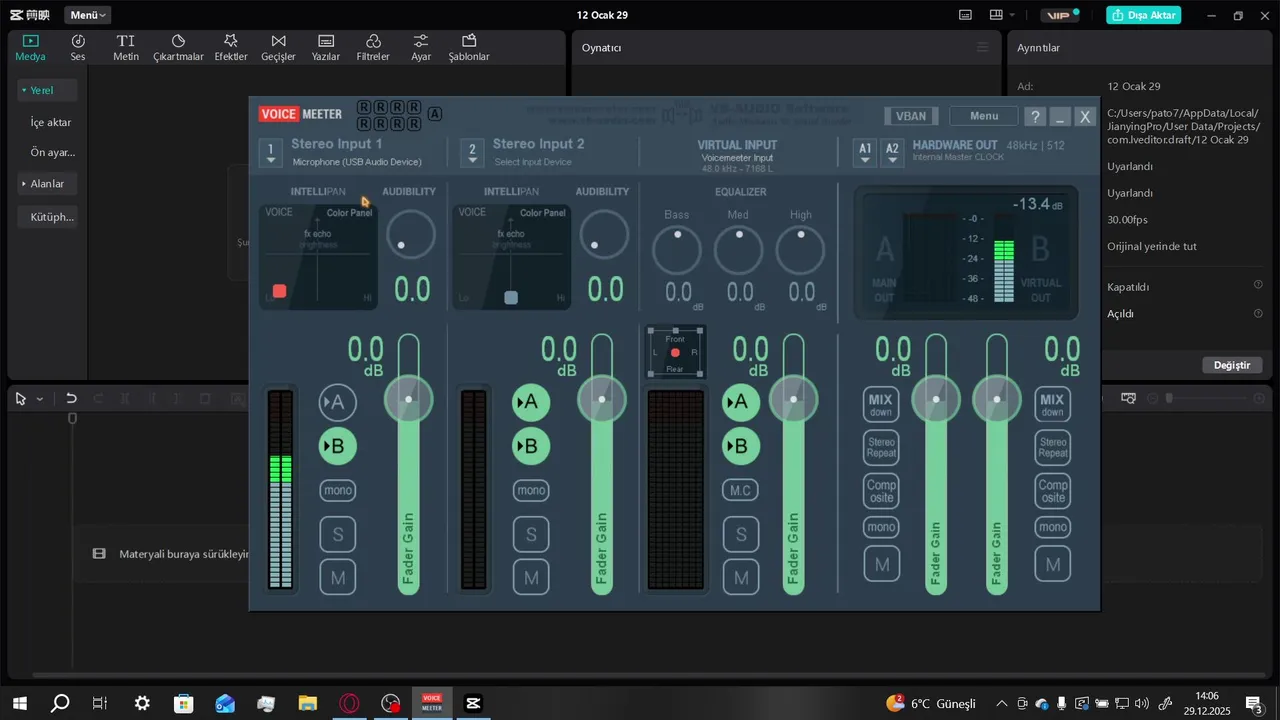The image size is (1280, 720).
Task: Click the layout icon in CapCut's title bar
Action: [x=996, y=15]
